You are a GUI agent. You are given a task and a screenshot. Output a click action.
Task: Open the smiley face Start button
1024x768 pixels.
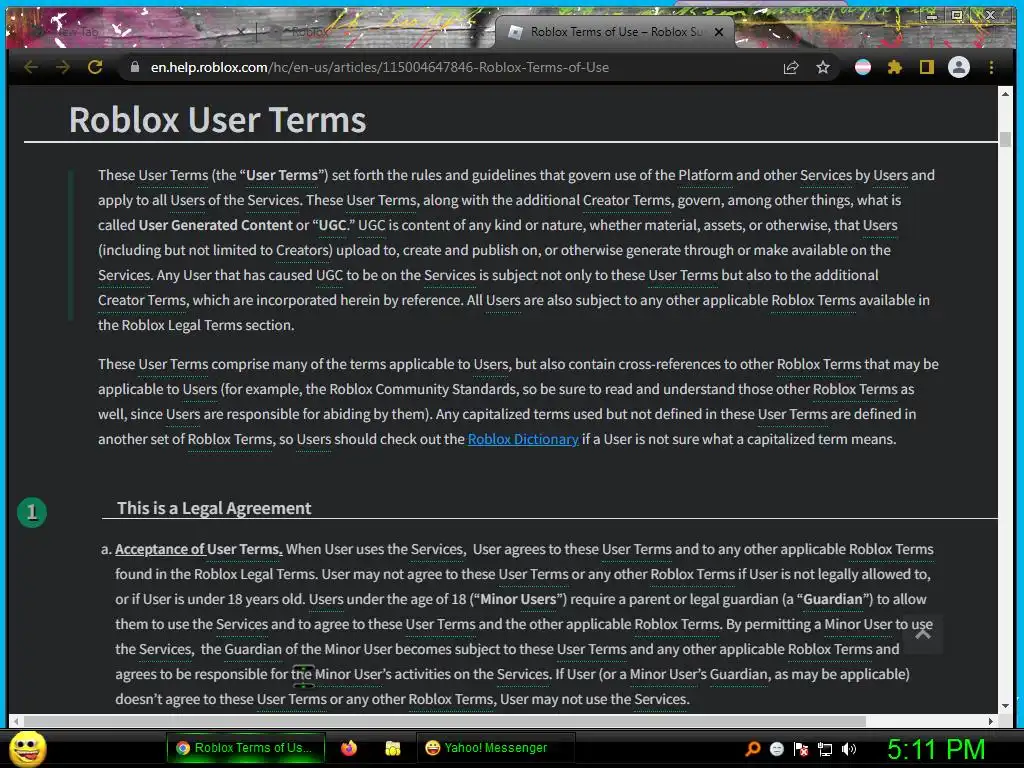tap(28, 749)
